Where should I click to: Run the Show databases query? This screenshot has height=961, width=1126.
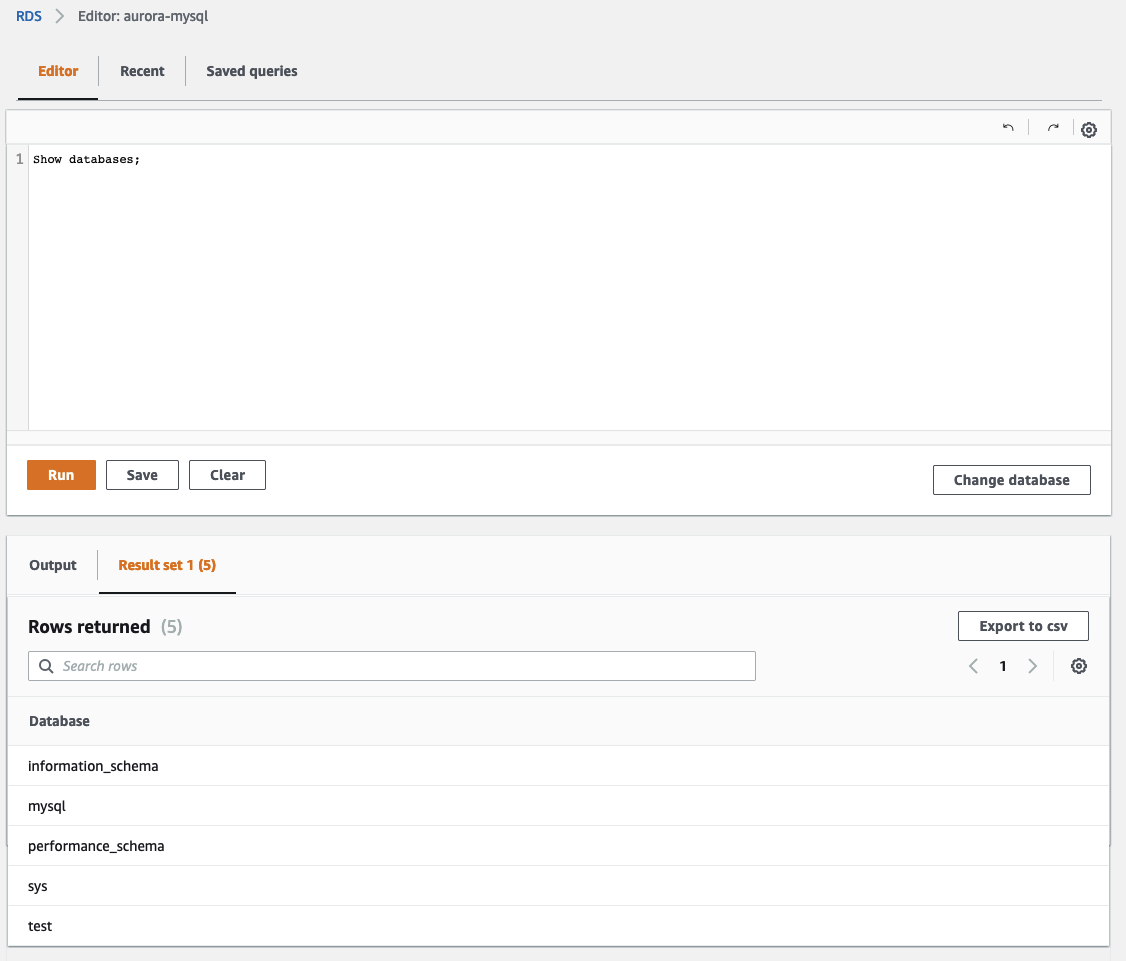[61, 475]
